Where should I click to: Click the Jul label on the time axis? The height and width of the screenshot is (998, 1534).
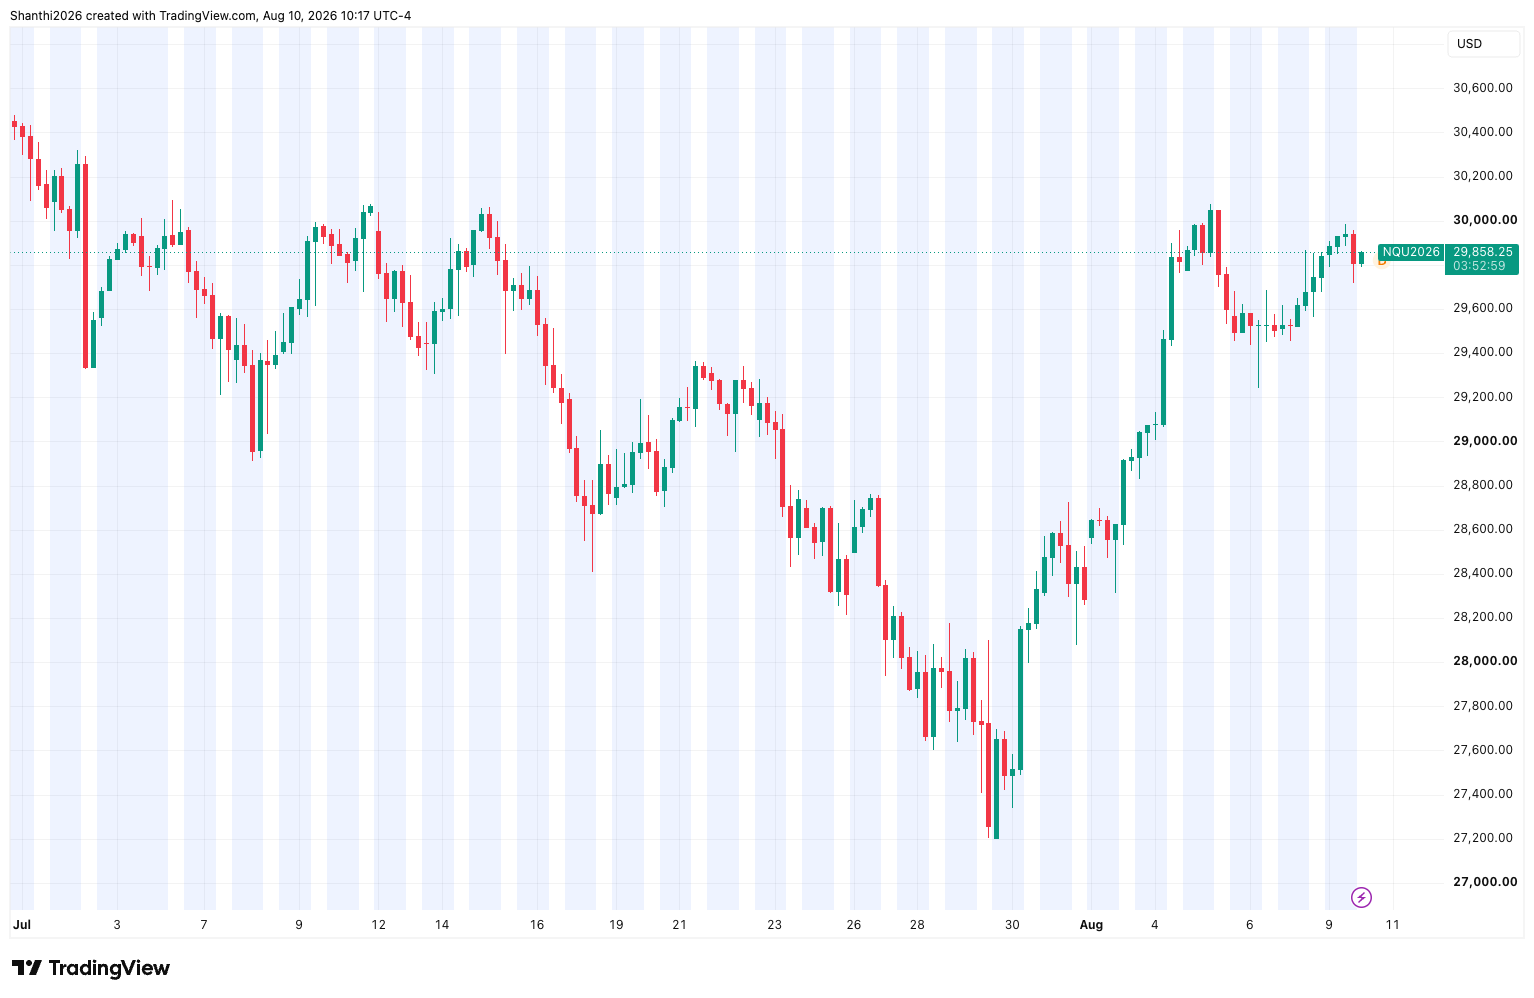(21, 925)
